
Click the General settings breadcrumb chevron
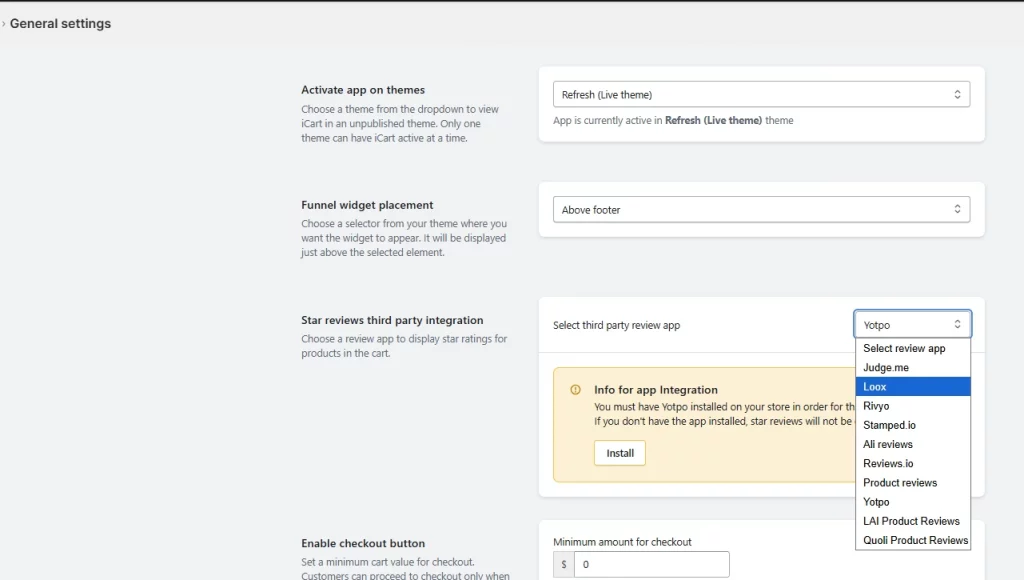pyautogui.click(x=4, y=24)
